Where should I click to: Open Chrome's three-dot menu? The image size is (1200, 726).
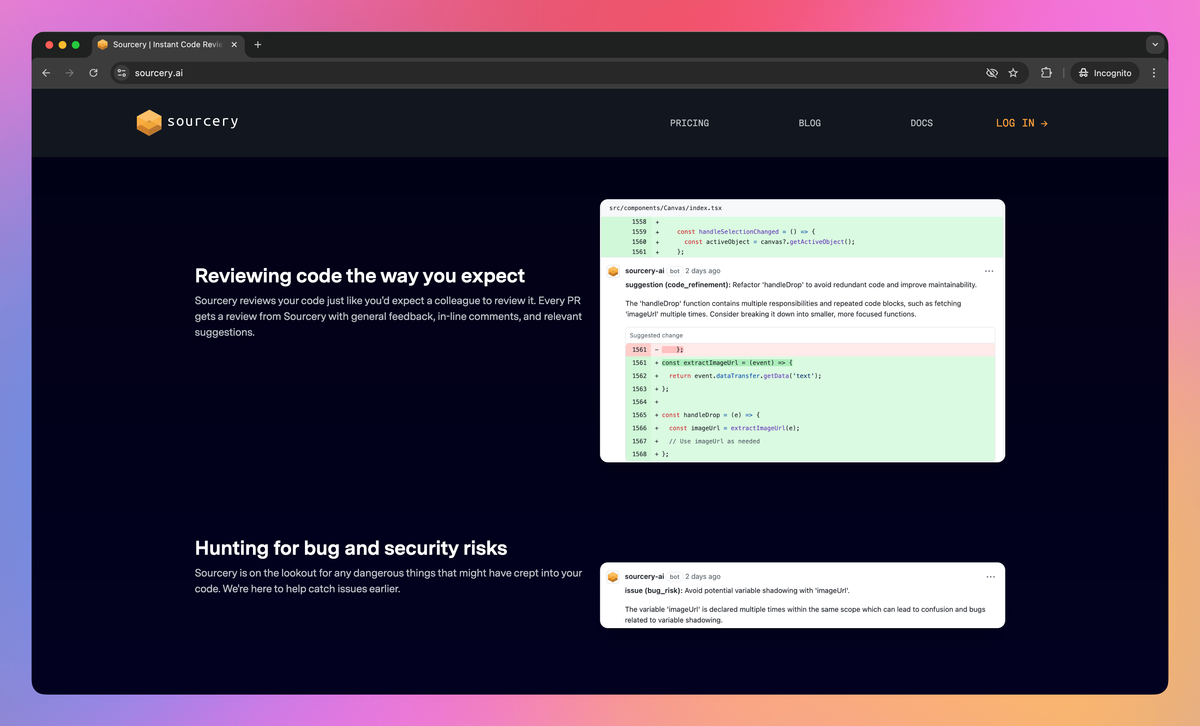pyautogui.click(x=1154, y=73)
